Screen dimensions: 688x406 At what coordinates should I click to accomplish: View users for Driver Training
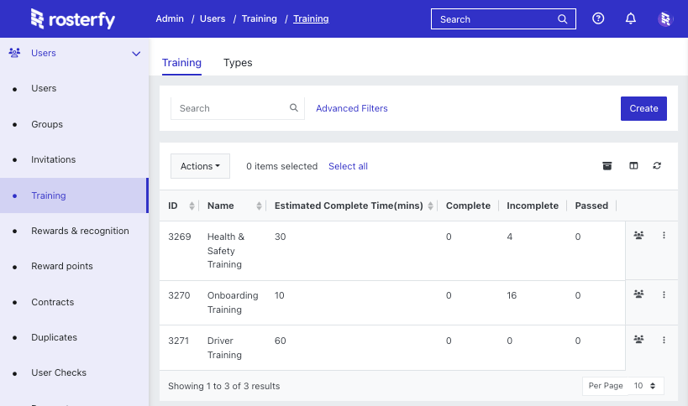[x=638, y=339]
